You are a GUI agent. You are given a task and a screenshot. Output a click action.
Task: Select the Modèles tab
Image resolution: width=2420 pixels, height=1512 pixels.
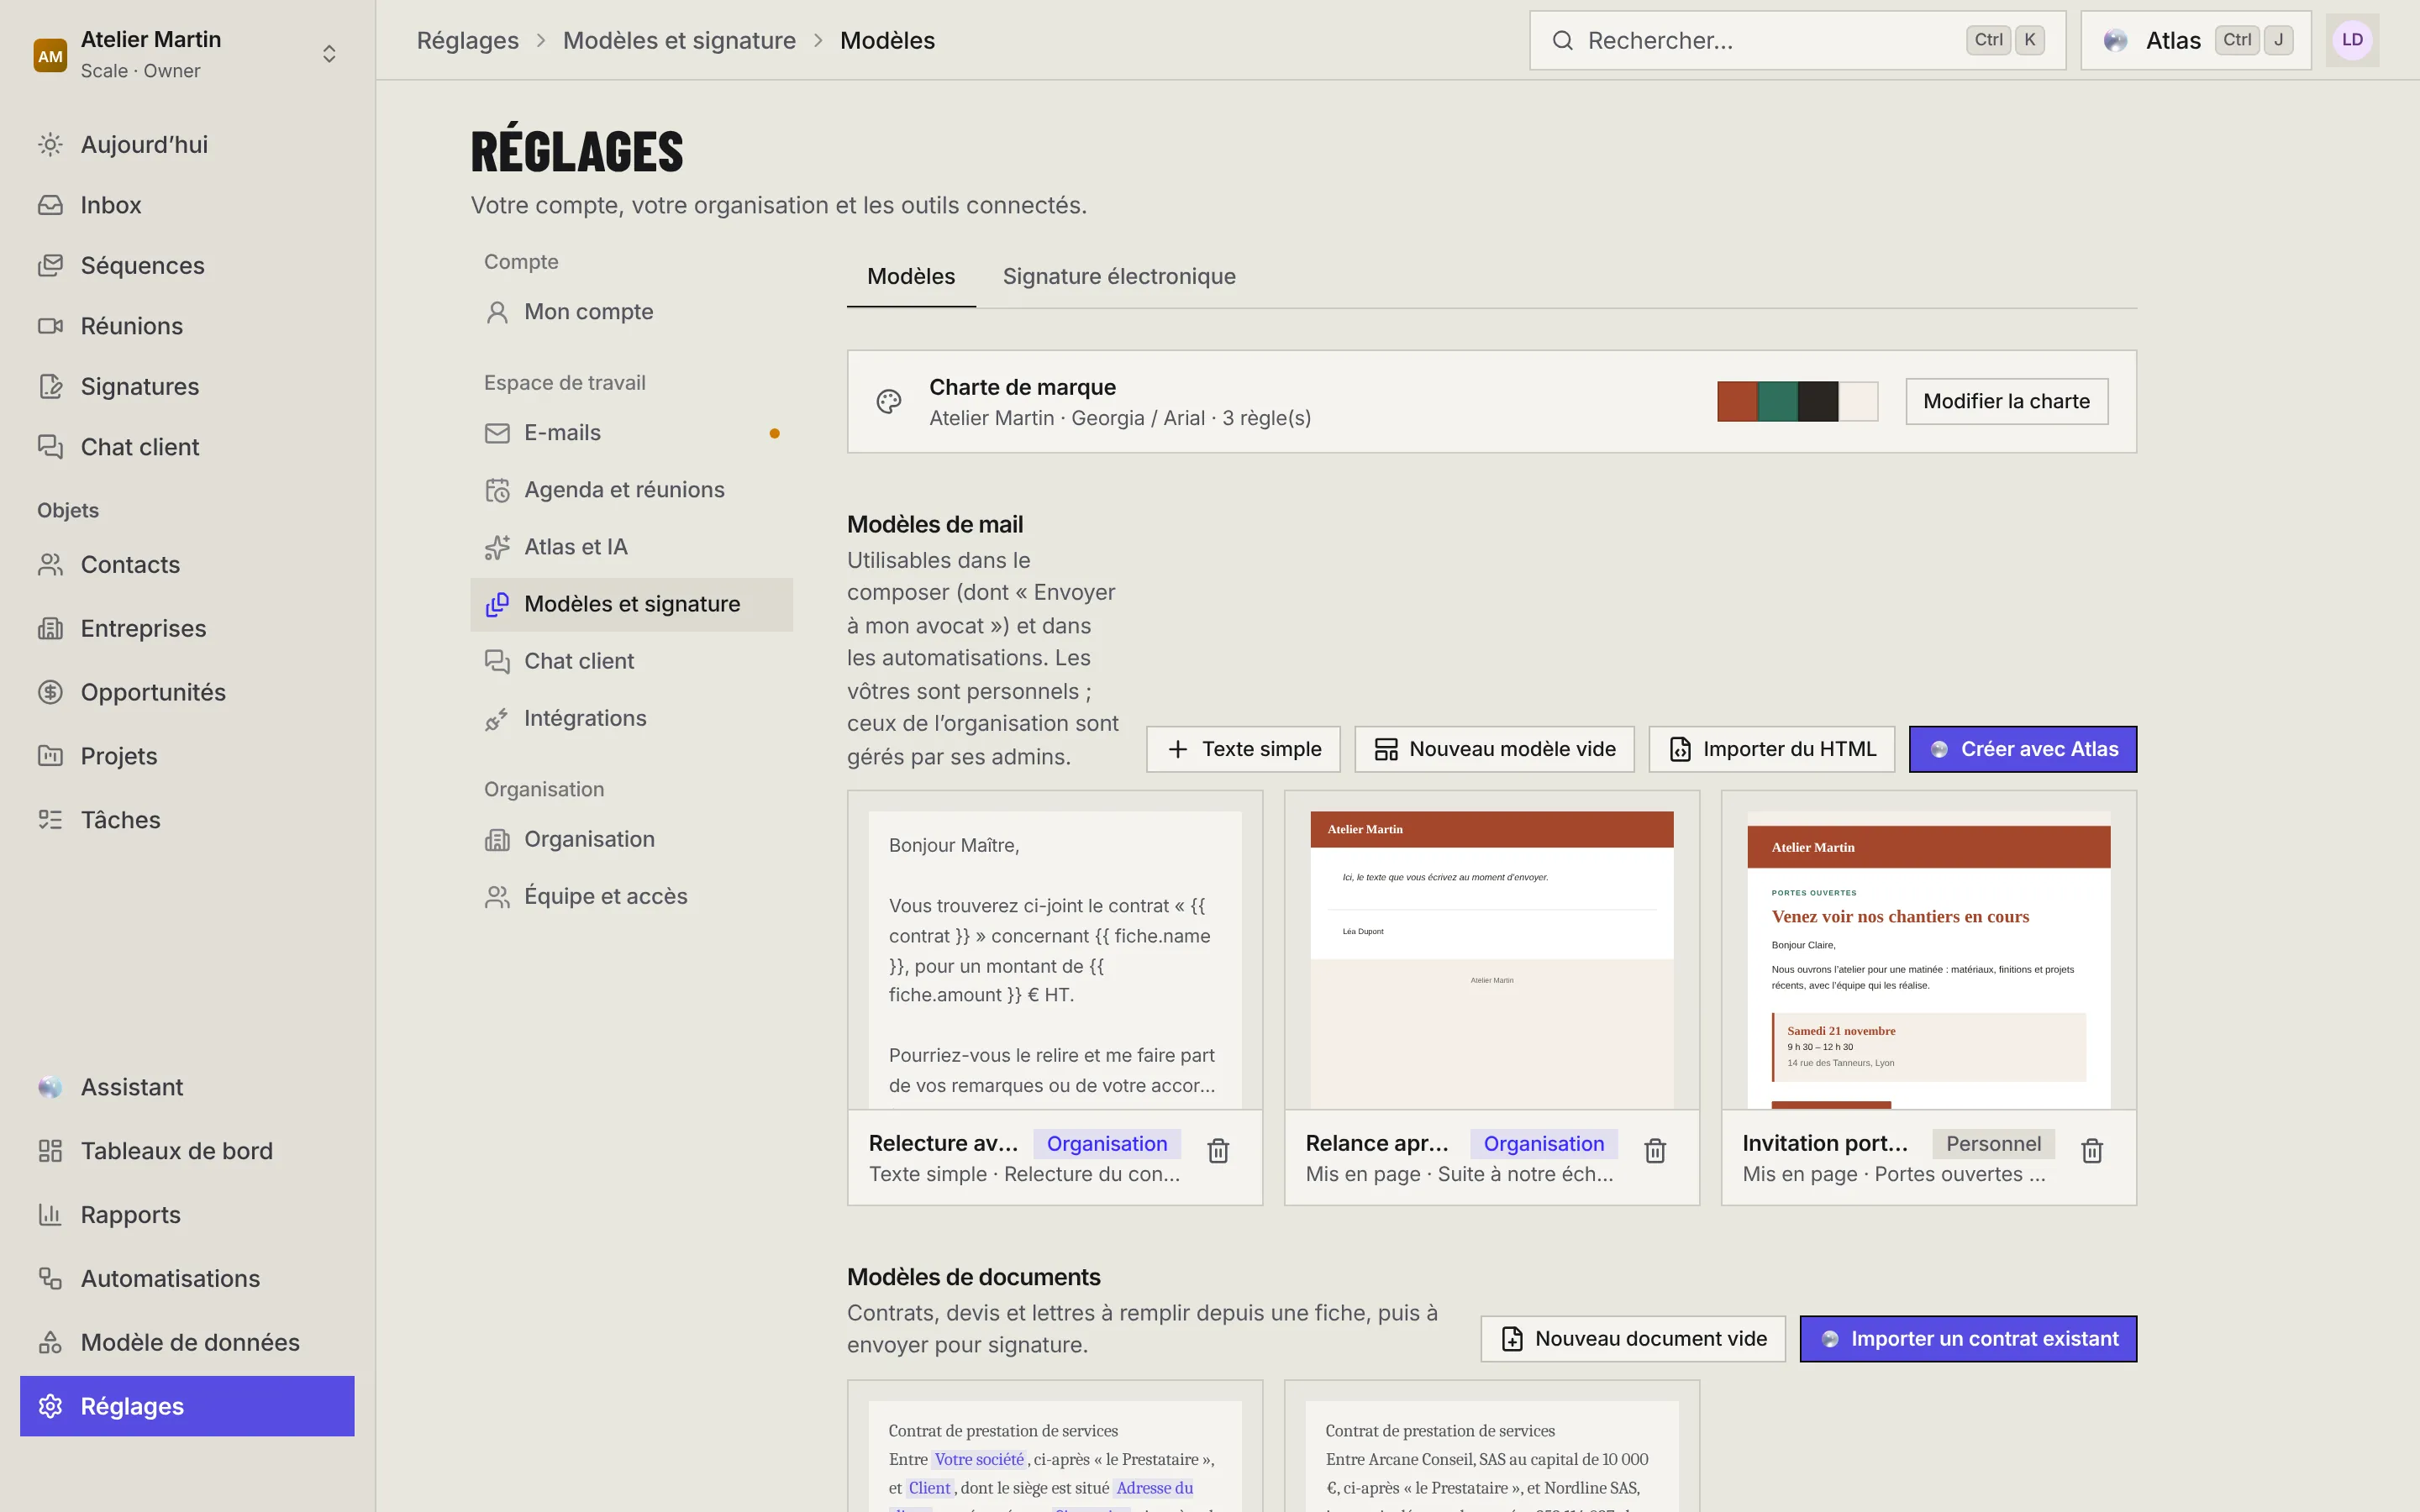(x=911, y=276)
